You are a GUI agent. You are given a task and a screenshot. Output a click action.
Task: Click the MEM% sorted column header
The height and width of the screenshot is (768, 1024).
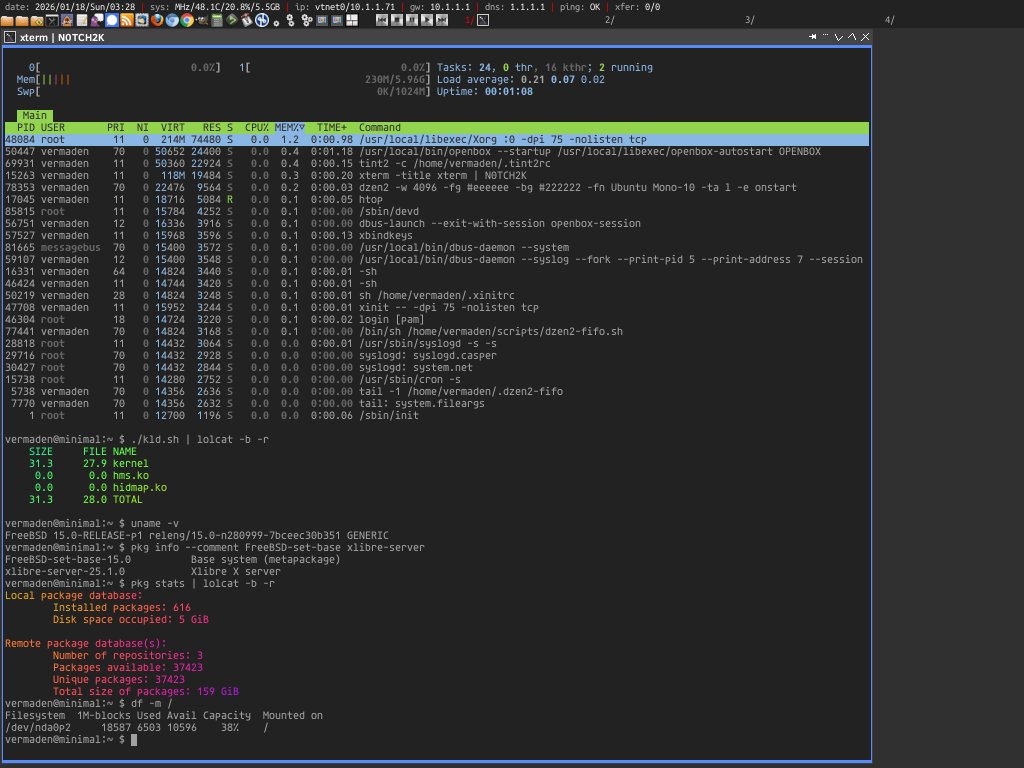(289, 127)
